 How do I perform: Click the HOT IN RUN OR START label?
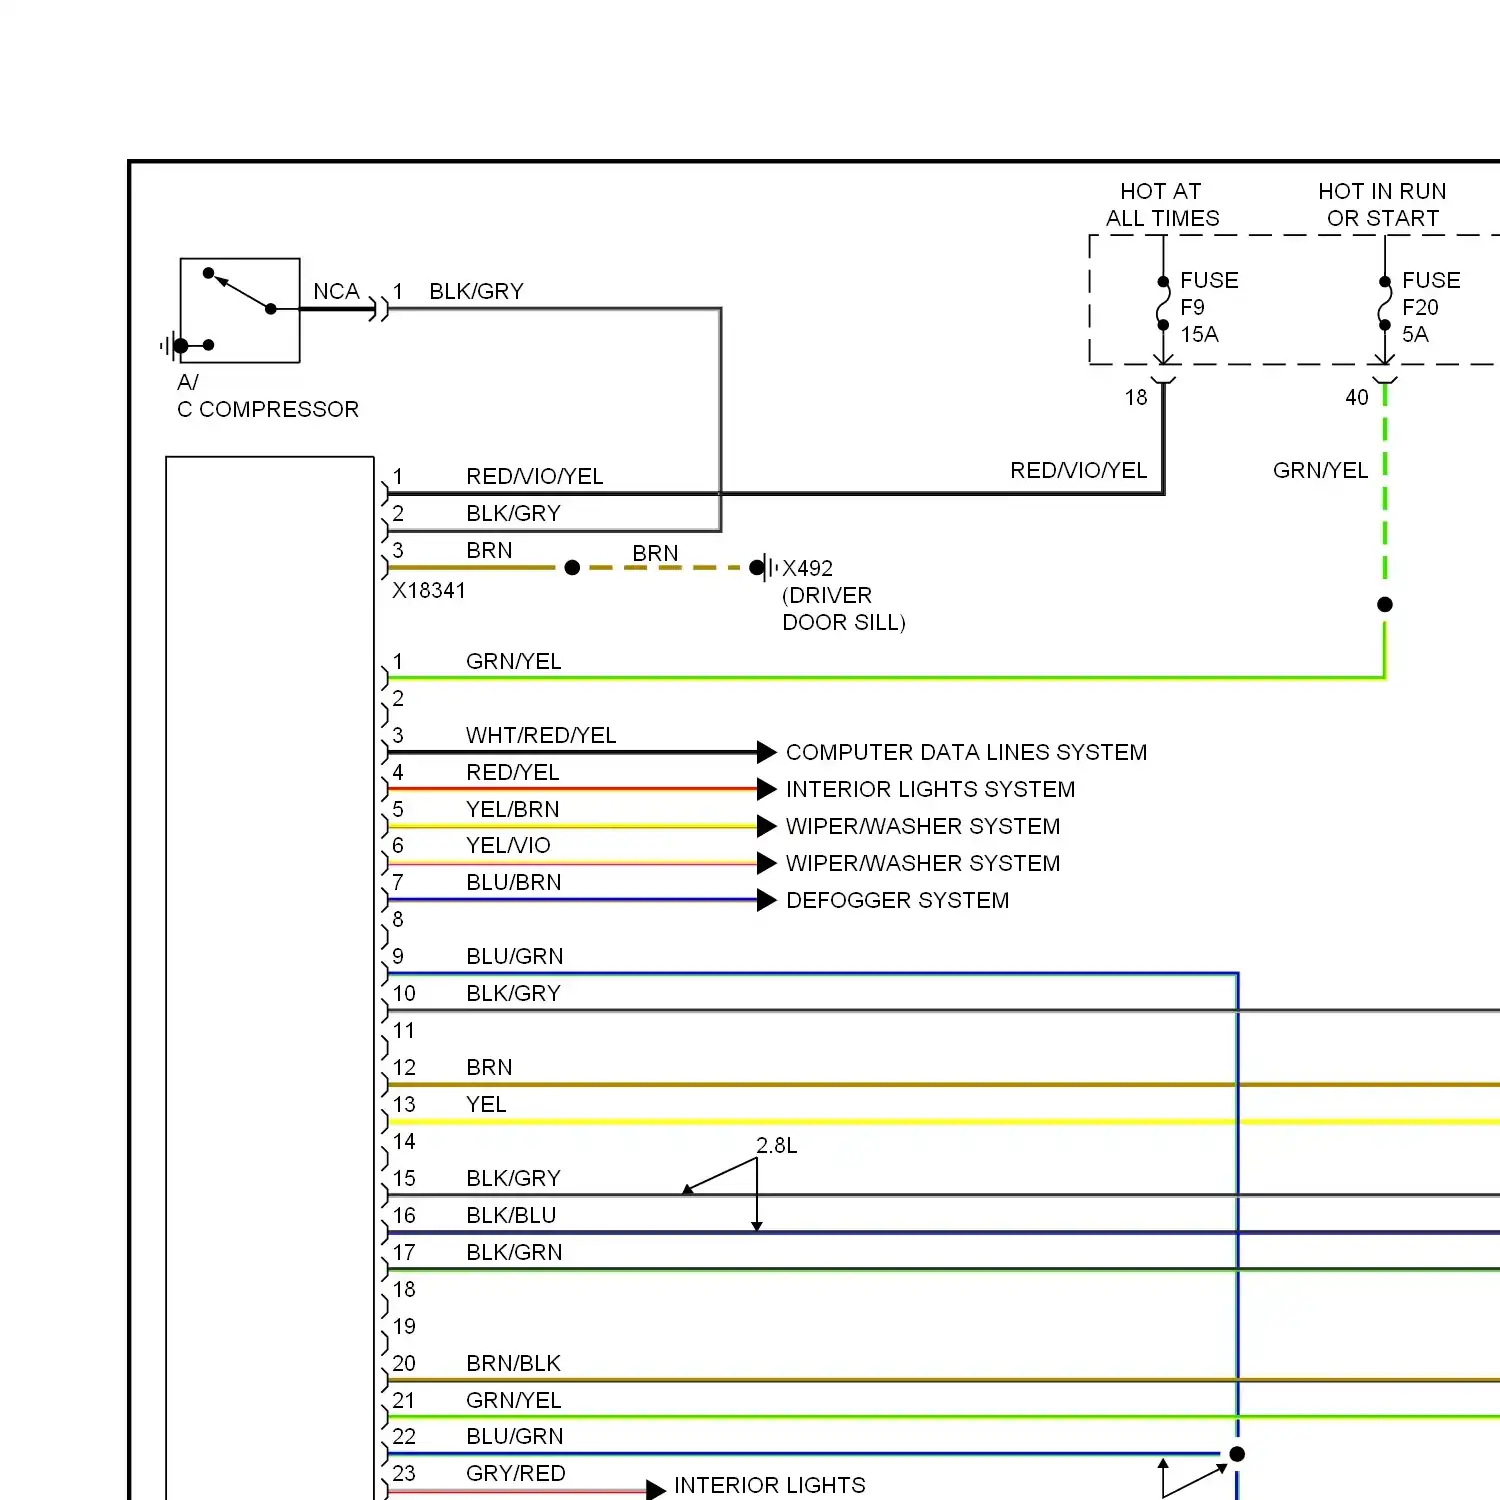click(1382, 205)
